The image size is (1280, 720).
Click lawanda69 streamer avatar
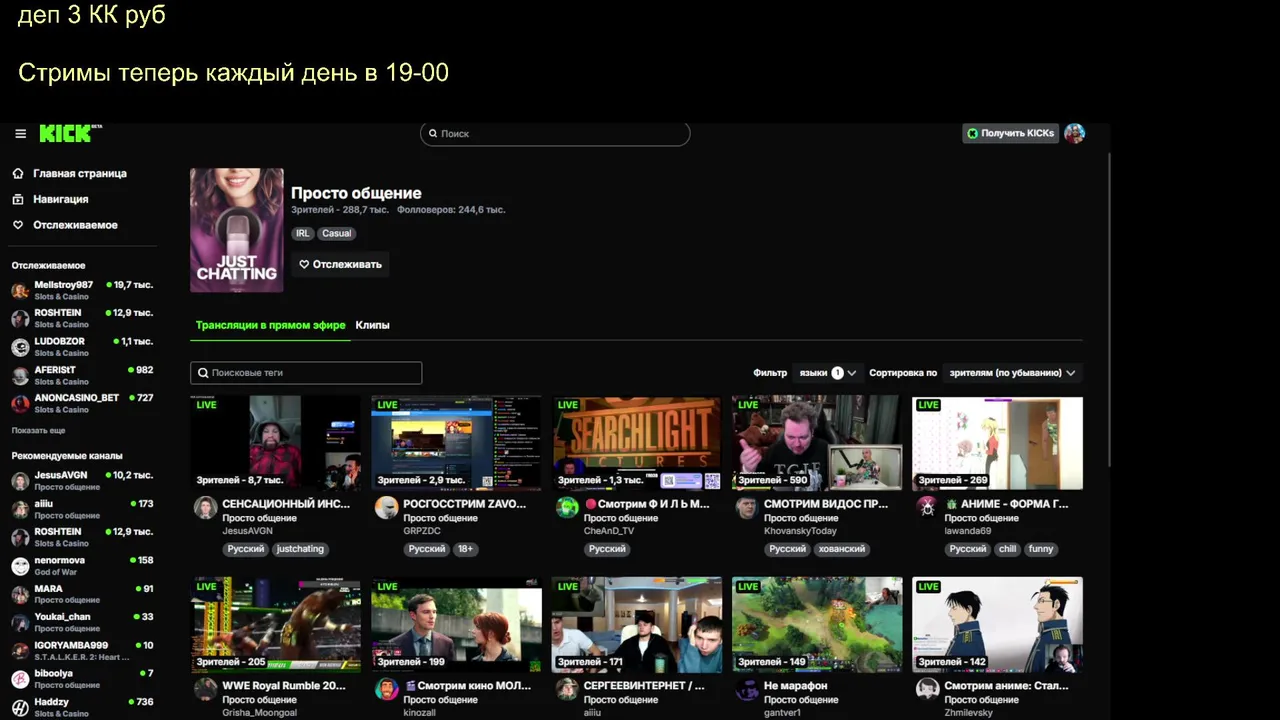[x=928, y=507]
